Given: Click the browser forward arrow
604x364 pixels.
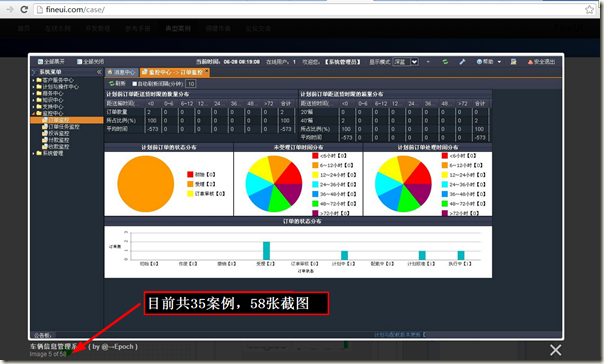Looking at the screenshot, I should 10,9.
